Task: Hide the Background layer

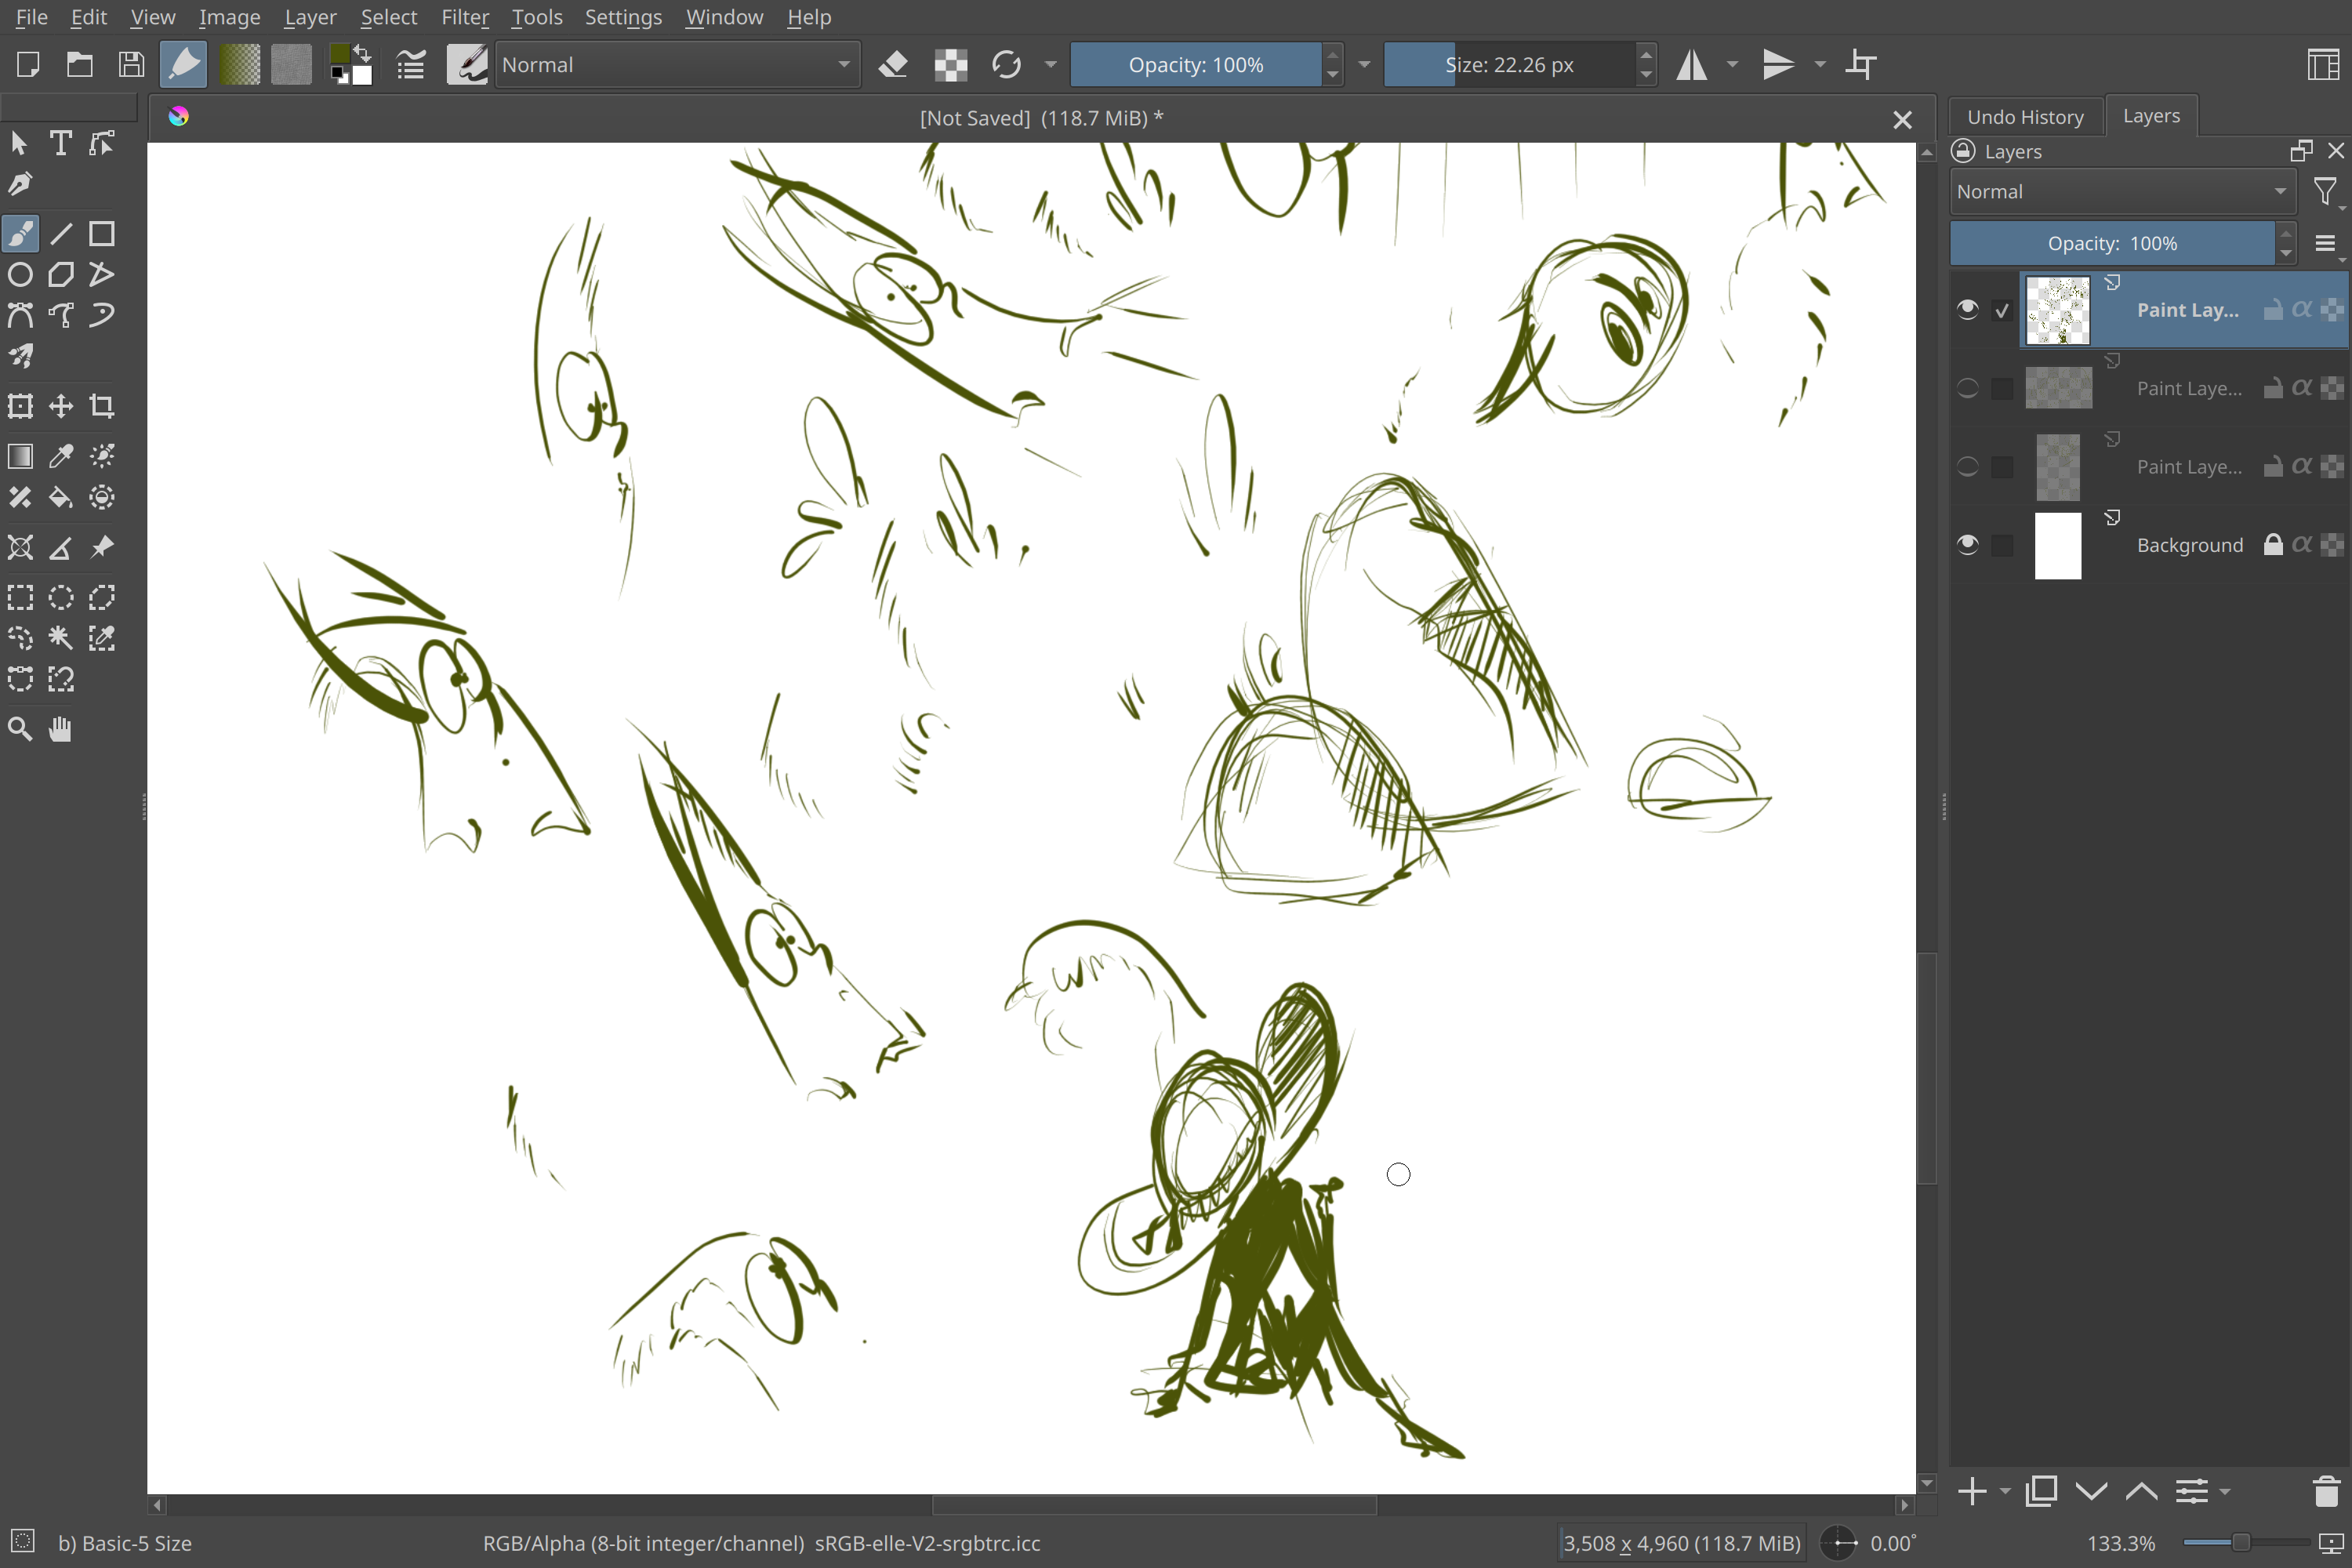Action: pos(1967,544)
